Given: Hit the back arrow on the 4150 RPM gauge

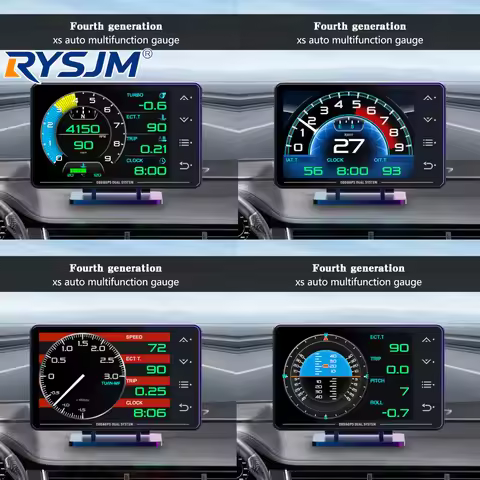Looking at the screenshot, I should click(x=184, y=165).
